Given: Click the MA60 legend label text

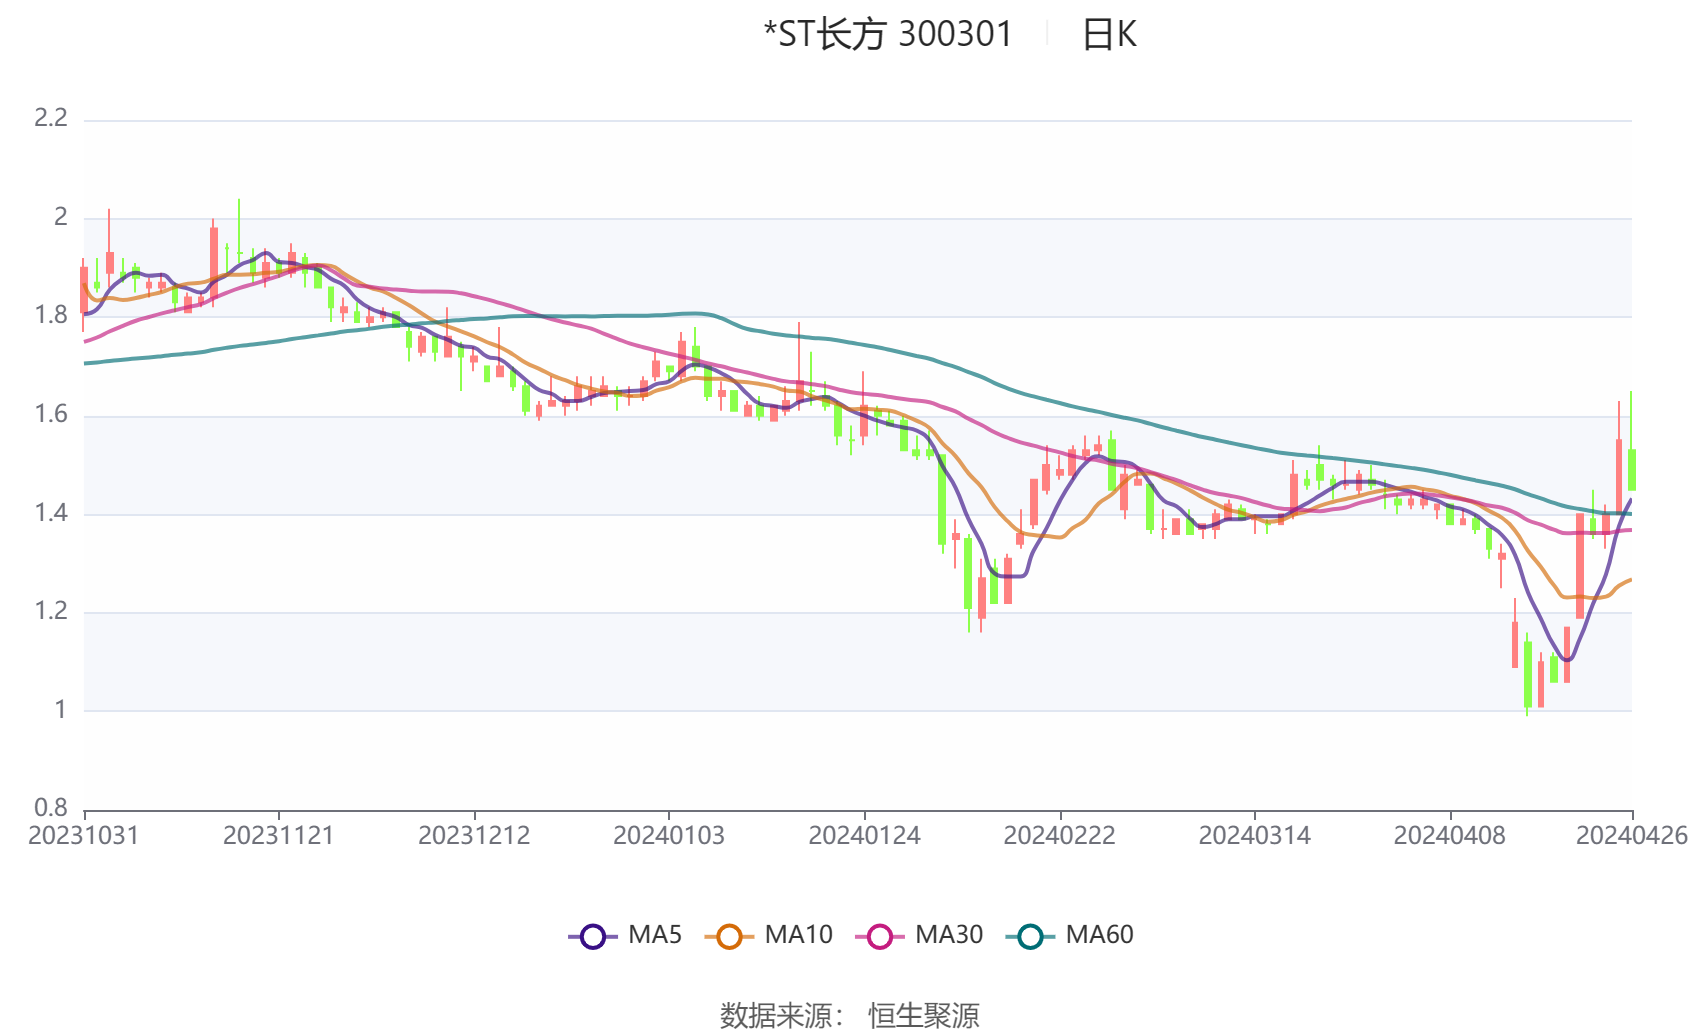Looking at the screenshot, I should click(x=1099, y=935).
